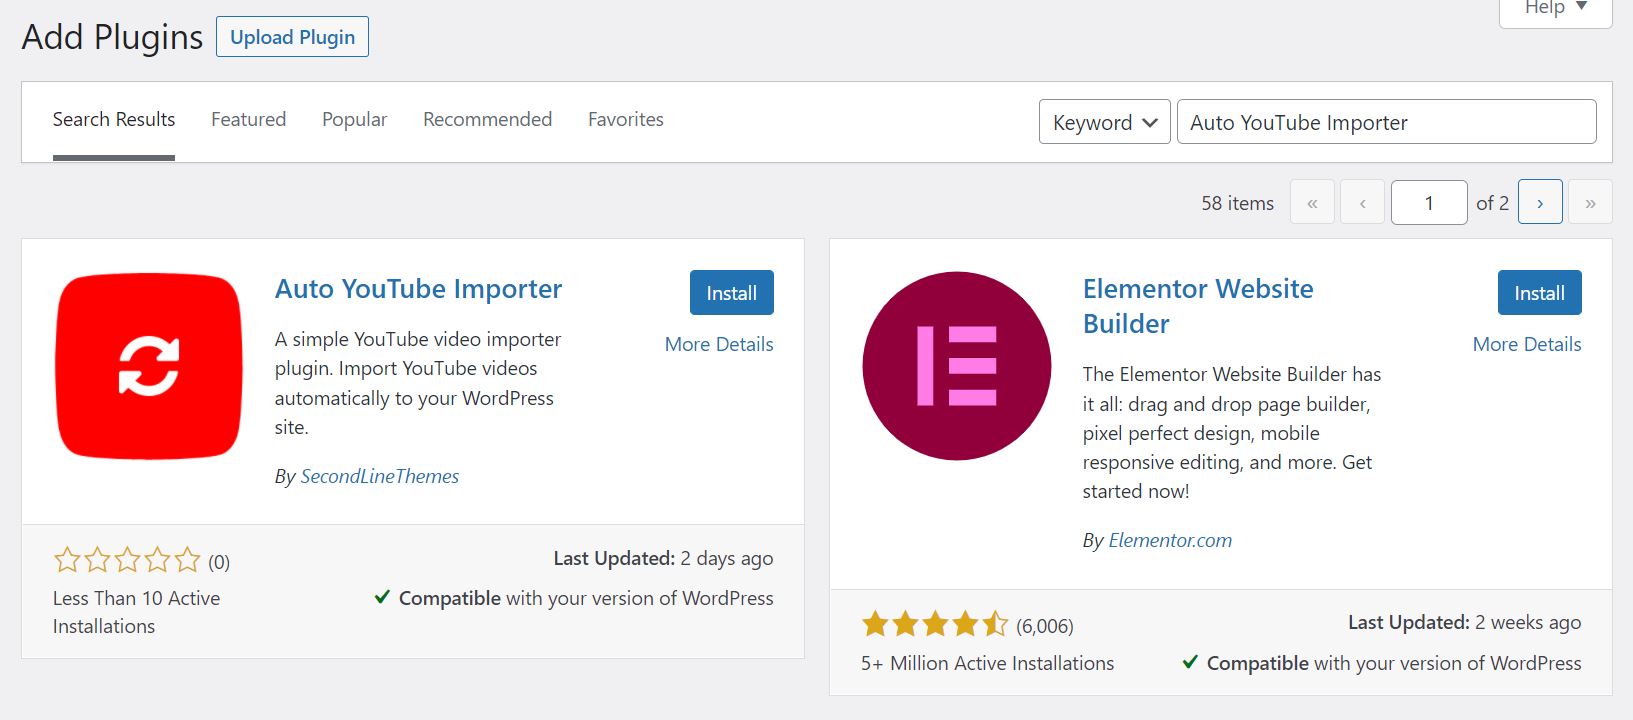The width and height of the screenshot is (1633, 720).
Task: Install the Auto YouTube Importer plugin
Action: click(x=732, y=293)
